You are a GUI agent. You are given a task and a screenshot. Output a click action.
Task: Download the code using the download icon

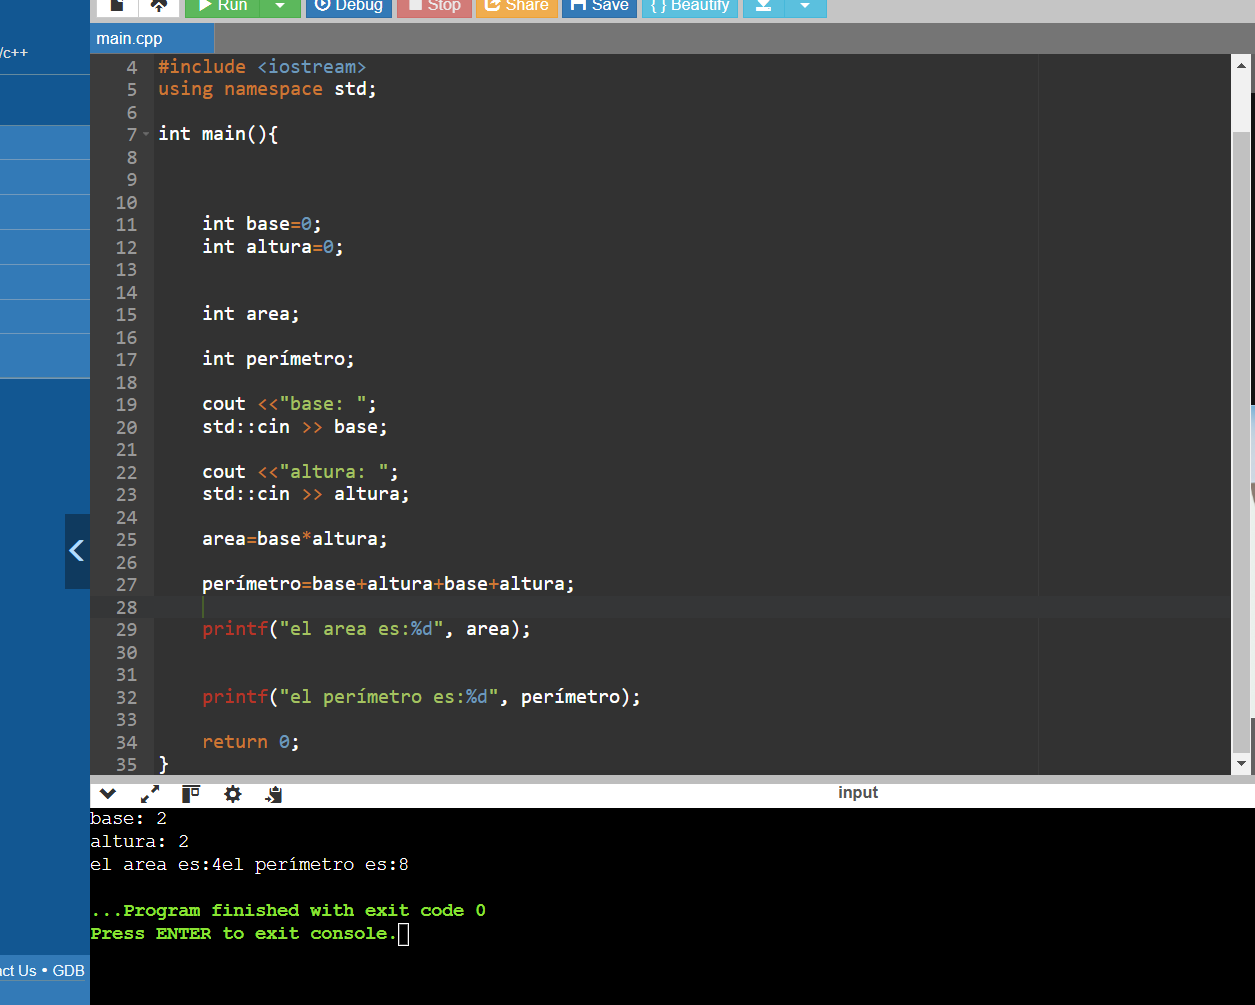(x=763, y=7)
